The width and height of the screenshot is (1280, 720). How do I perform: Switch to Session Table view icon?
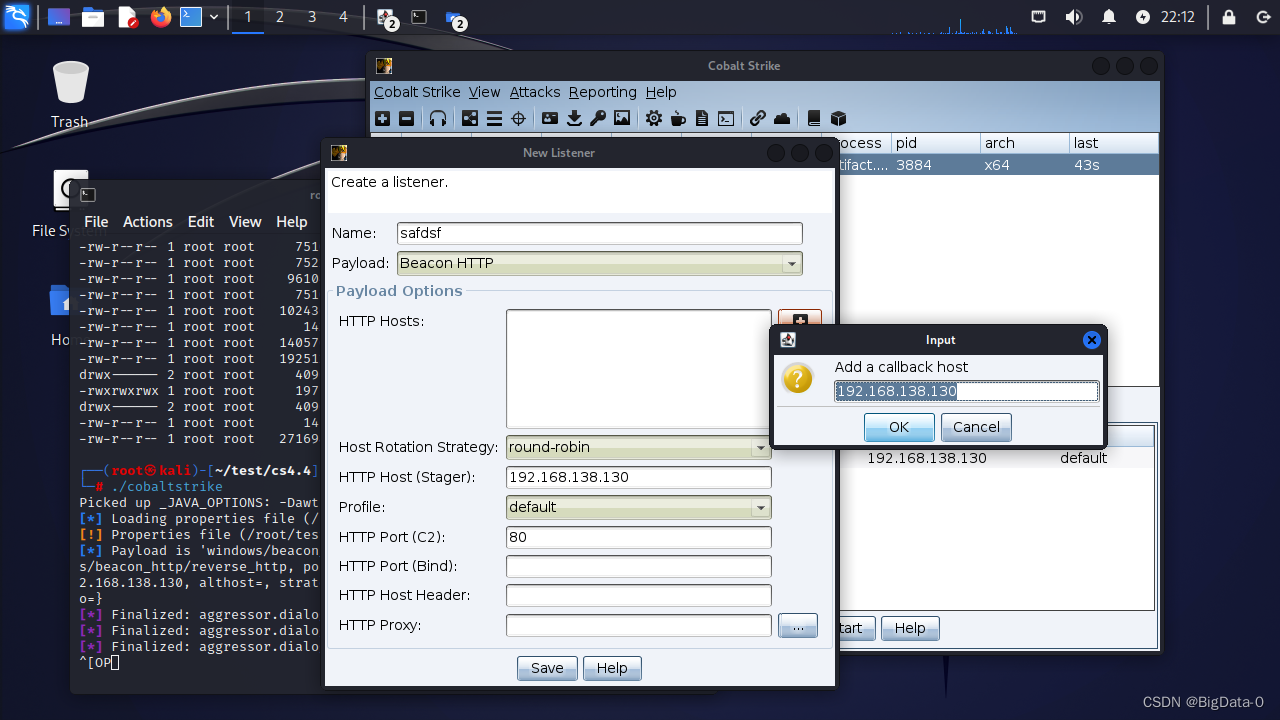pyautogui.click(x=494, y=118)
